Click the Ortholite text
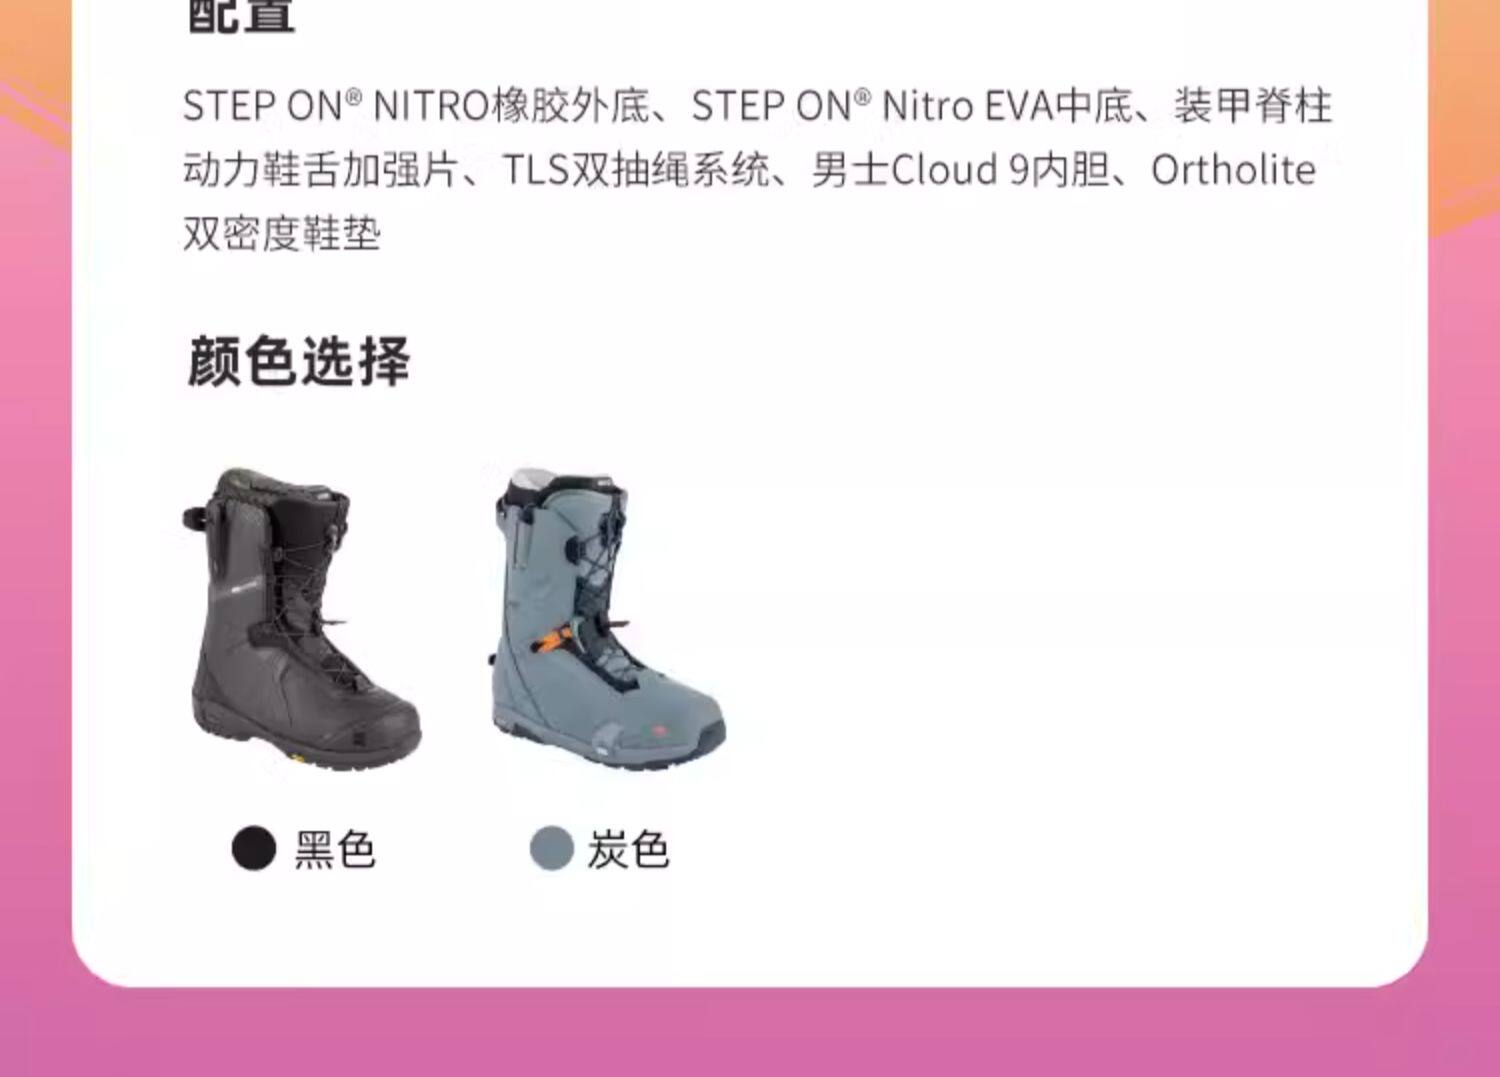Viewport: 1500px width, 1077px height. [x=1233, y=171]
